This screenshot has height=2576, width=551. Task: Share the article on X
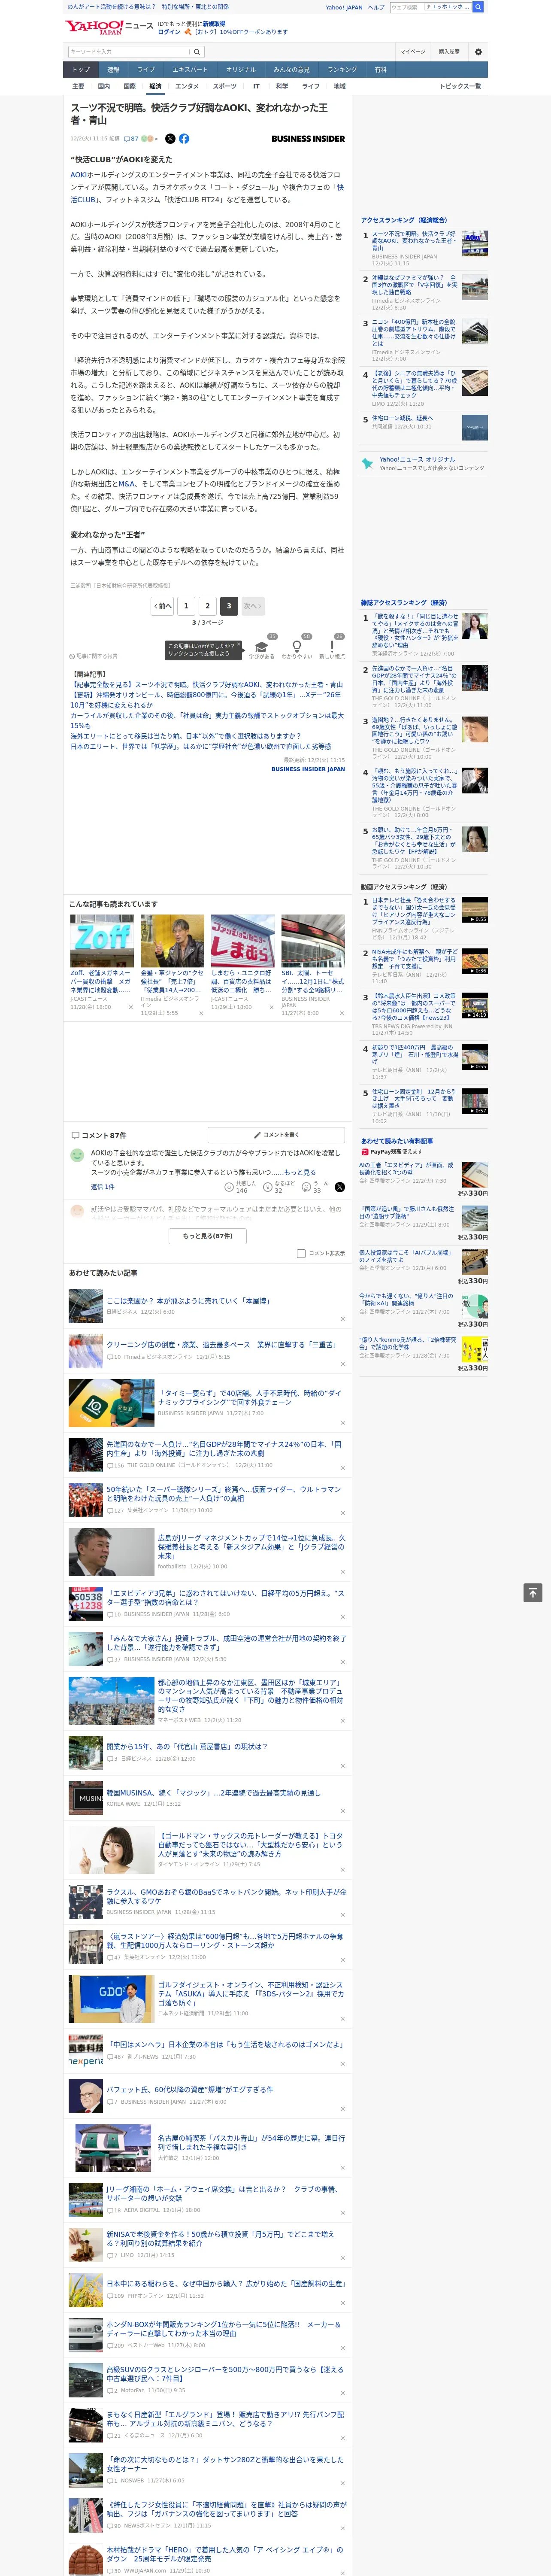(170, 139)
